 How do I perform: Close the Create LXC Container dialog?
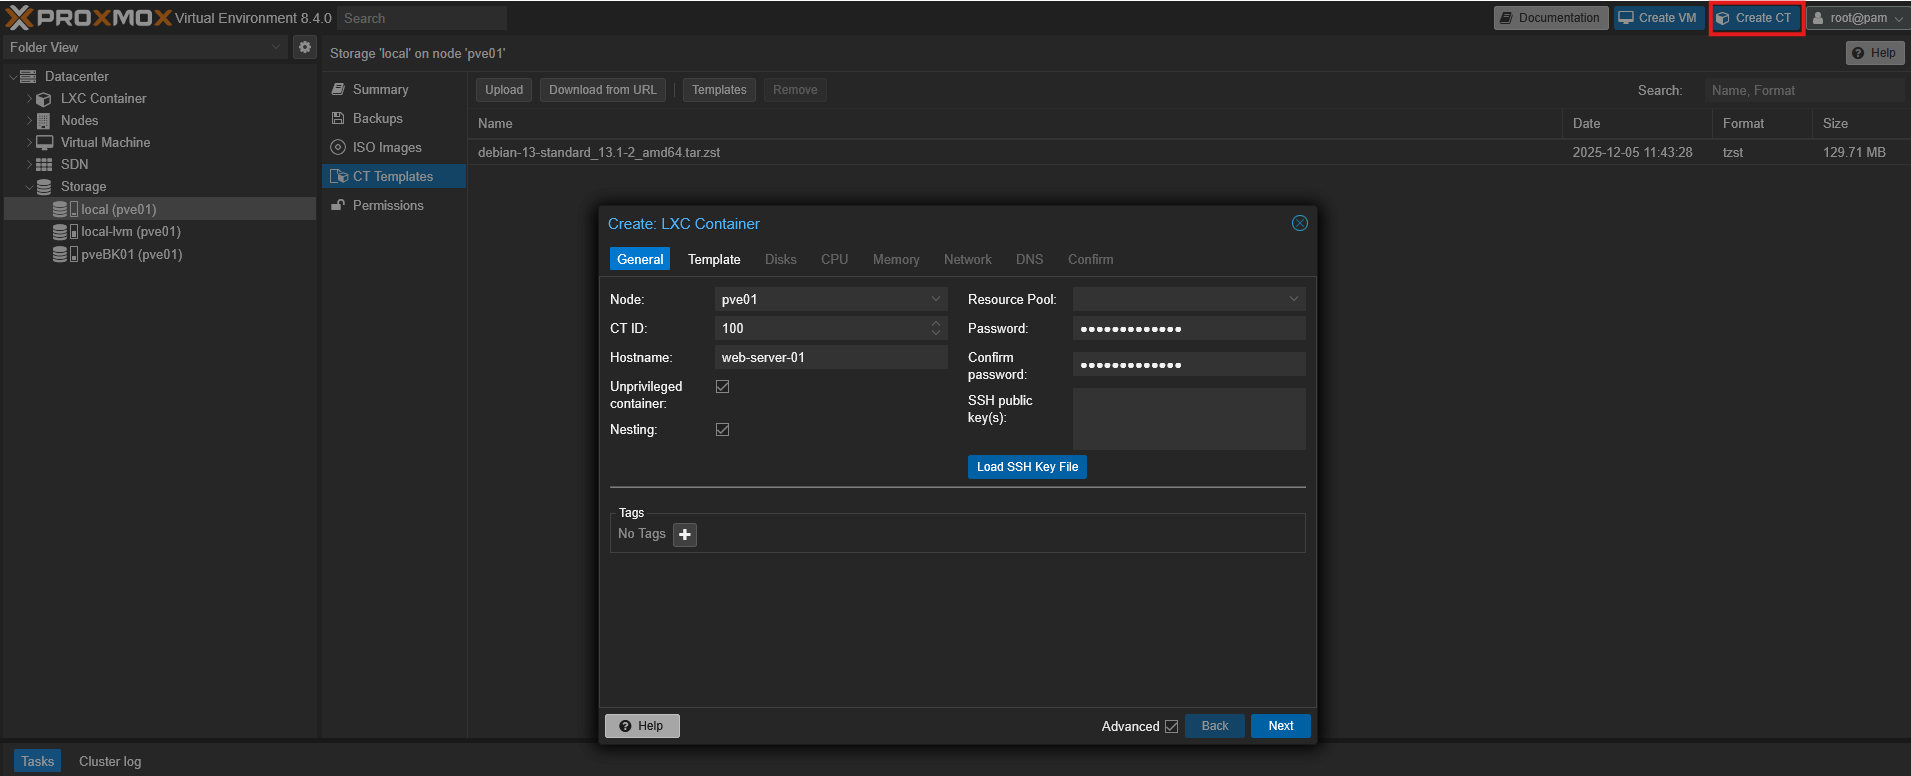1299,223
